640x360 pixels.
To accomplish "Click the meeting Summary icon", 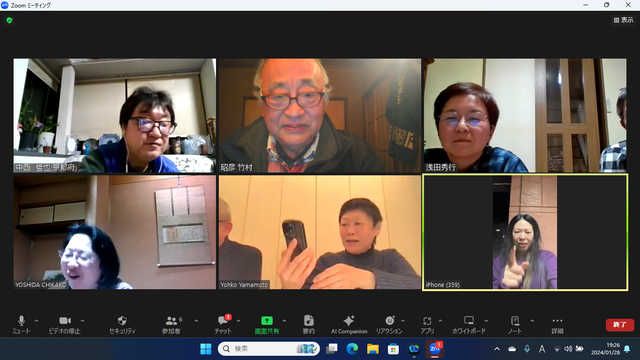I will [x=309, y=325].
